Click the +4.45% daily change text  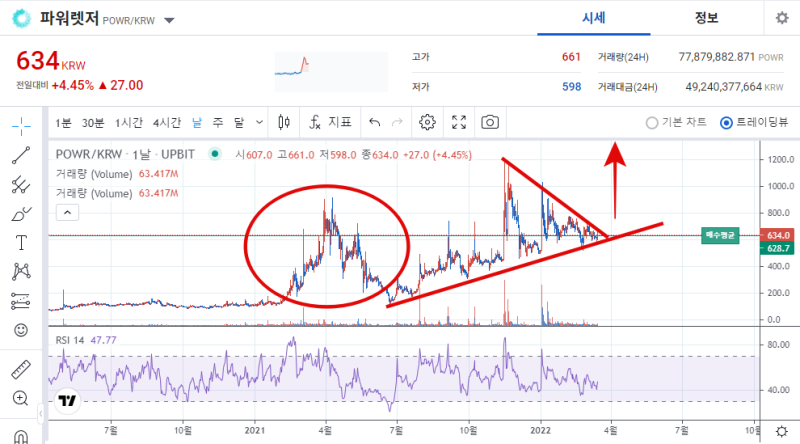[72, 85]
